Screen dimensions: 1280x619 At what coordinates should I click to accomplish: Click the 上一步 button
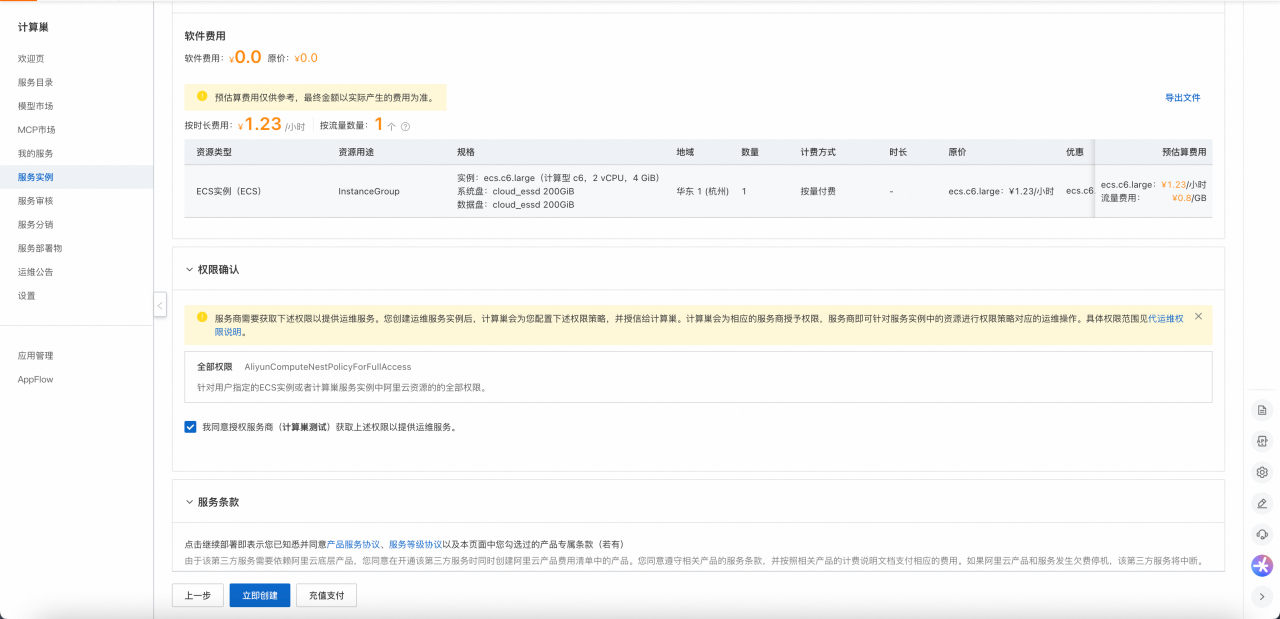point(198,595)
